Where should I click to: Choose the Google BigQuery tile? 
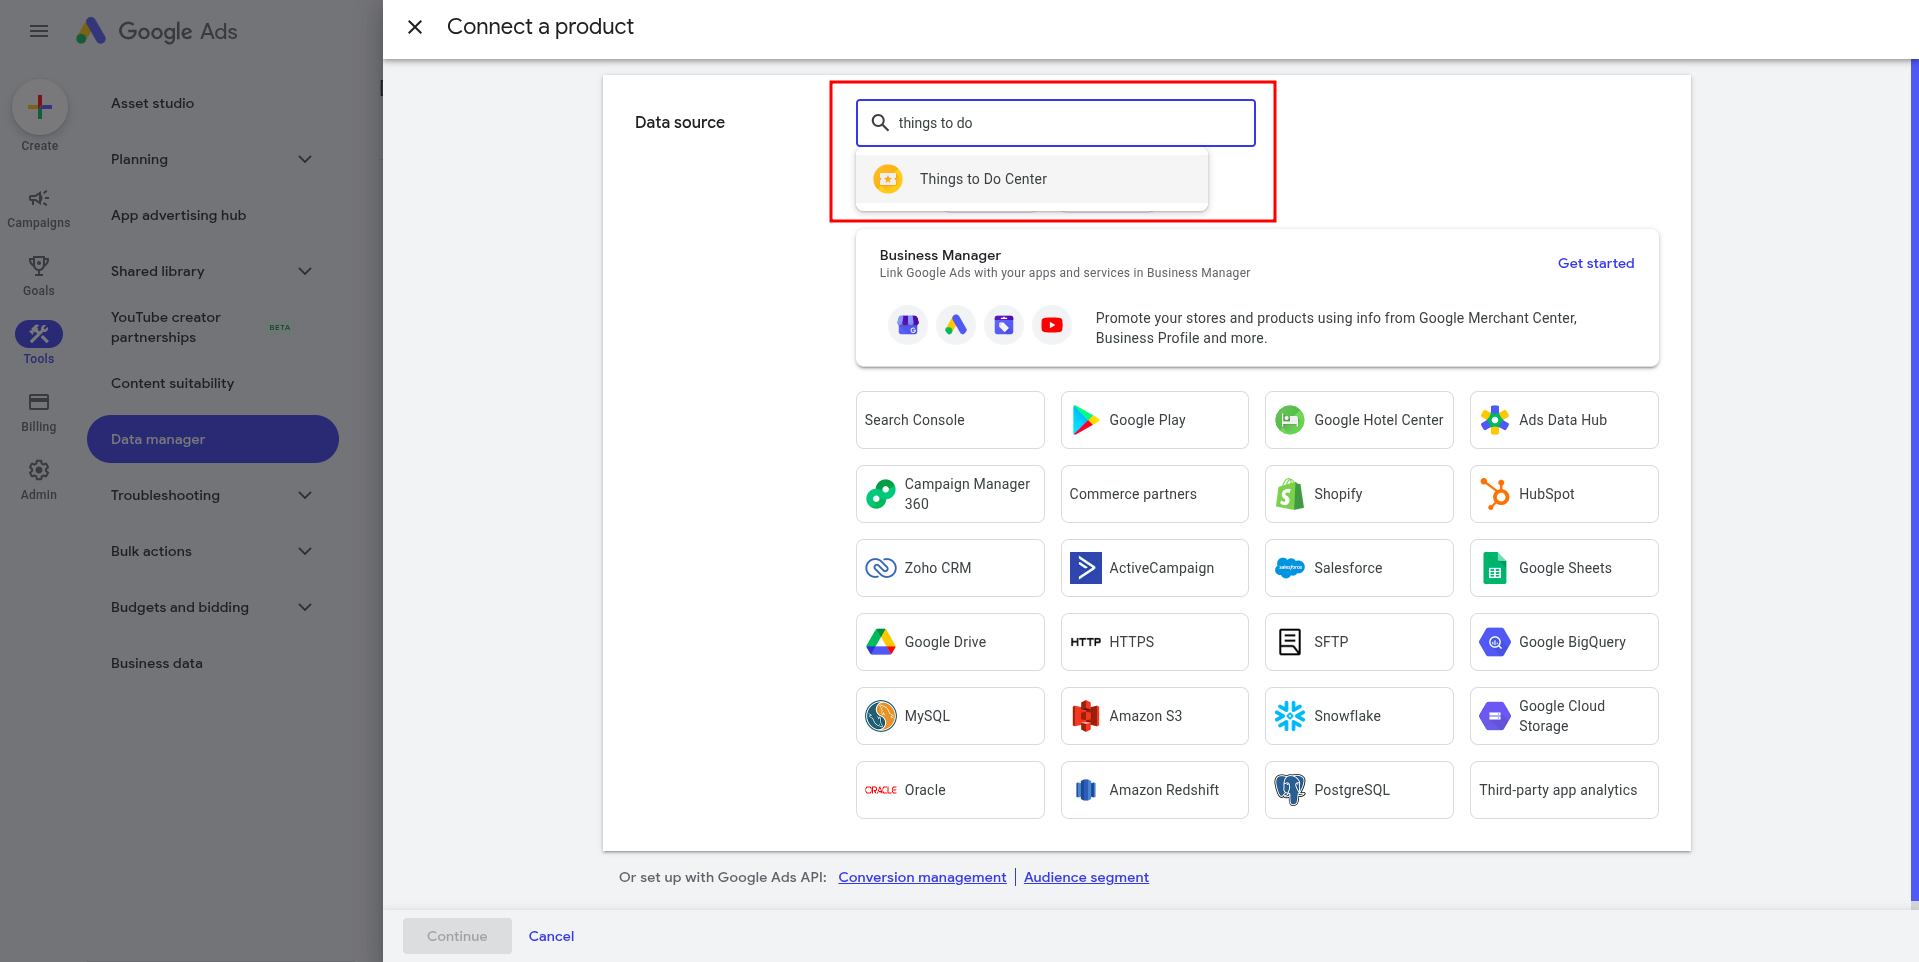point(1564,642)
